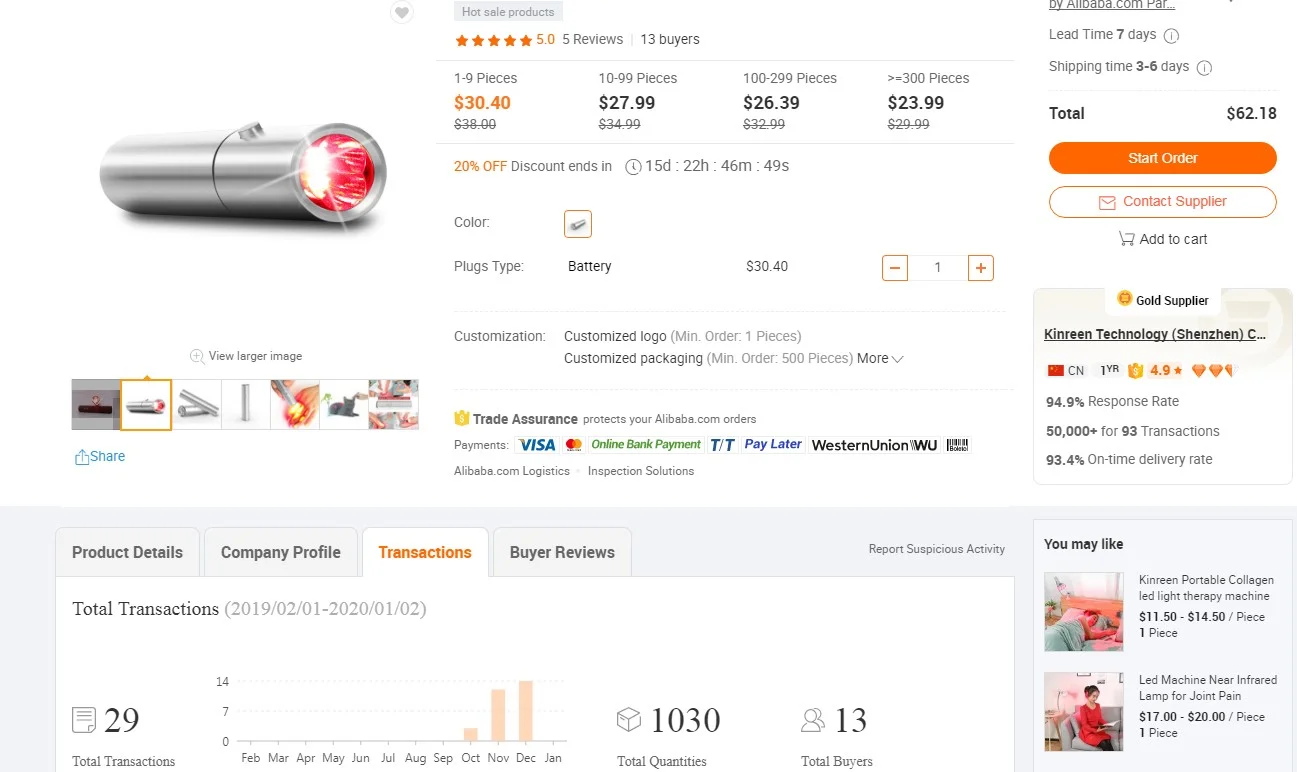Viewport: 1297px width, 772px height.
Task: Open the Kinreen Technology supplier link
Action: coord(1155,334)
